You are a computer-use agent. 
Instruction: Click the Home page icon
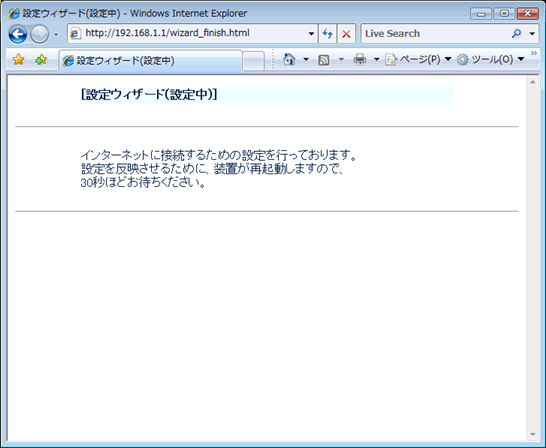click(x=289, y=60)
